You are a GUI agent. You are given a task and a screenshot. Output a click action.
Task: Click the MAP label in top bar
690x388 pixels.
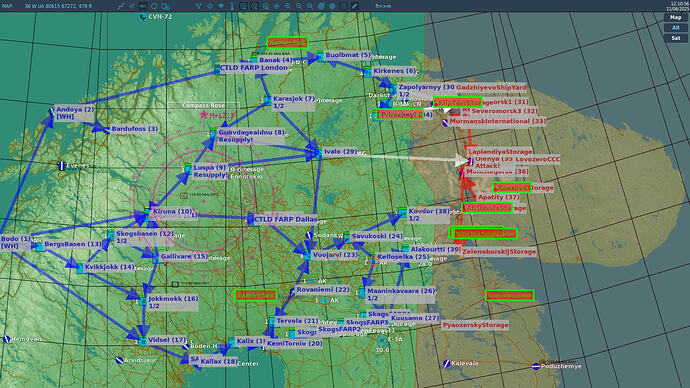[x=7, y=6]
